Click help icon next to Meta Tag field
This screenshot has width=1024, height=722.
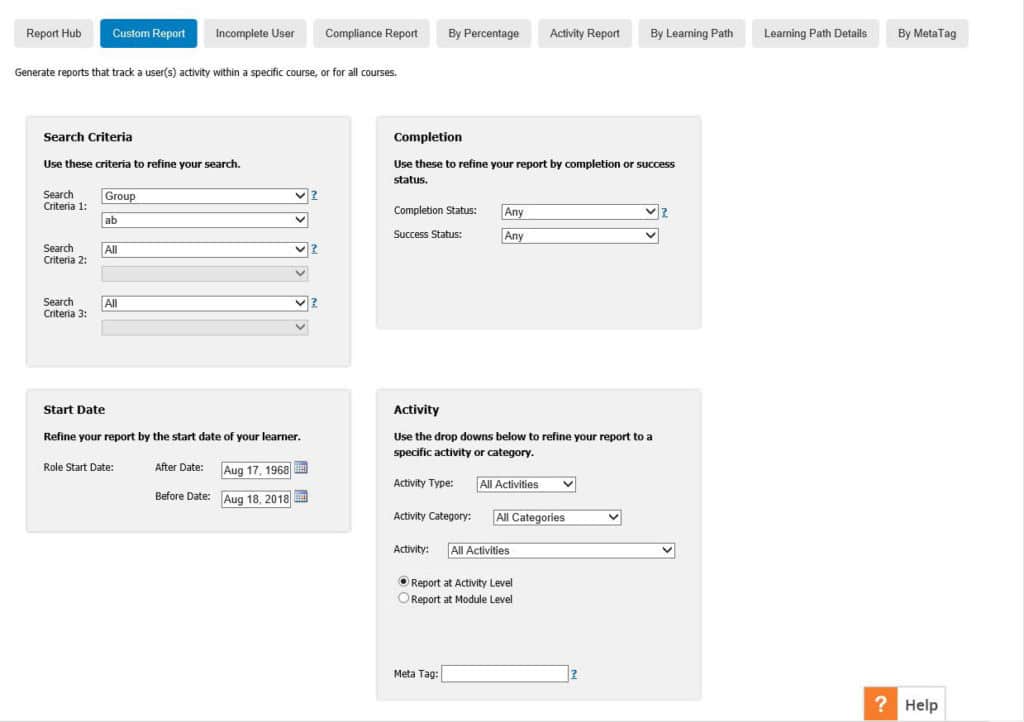pyautogui.click(x=574, y=674)
